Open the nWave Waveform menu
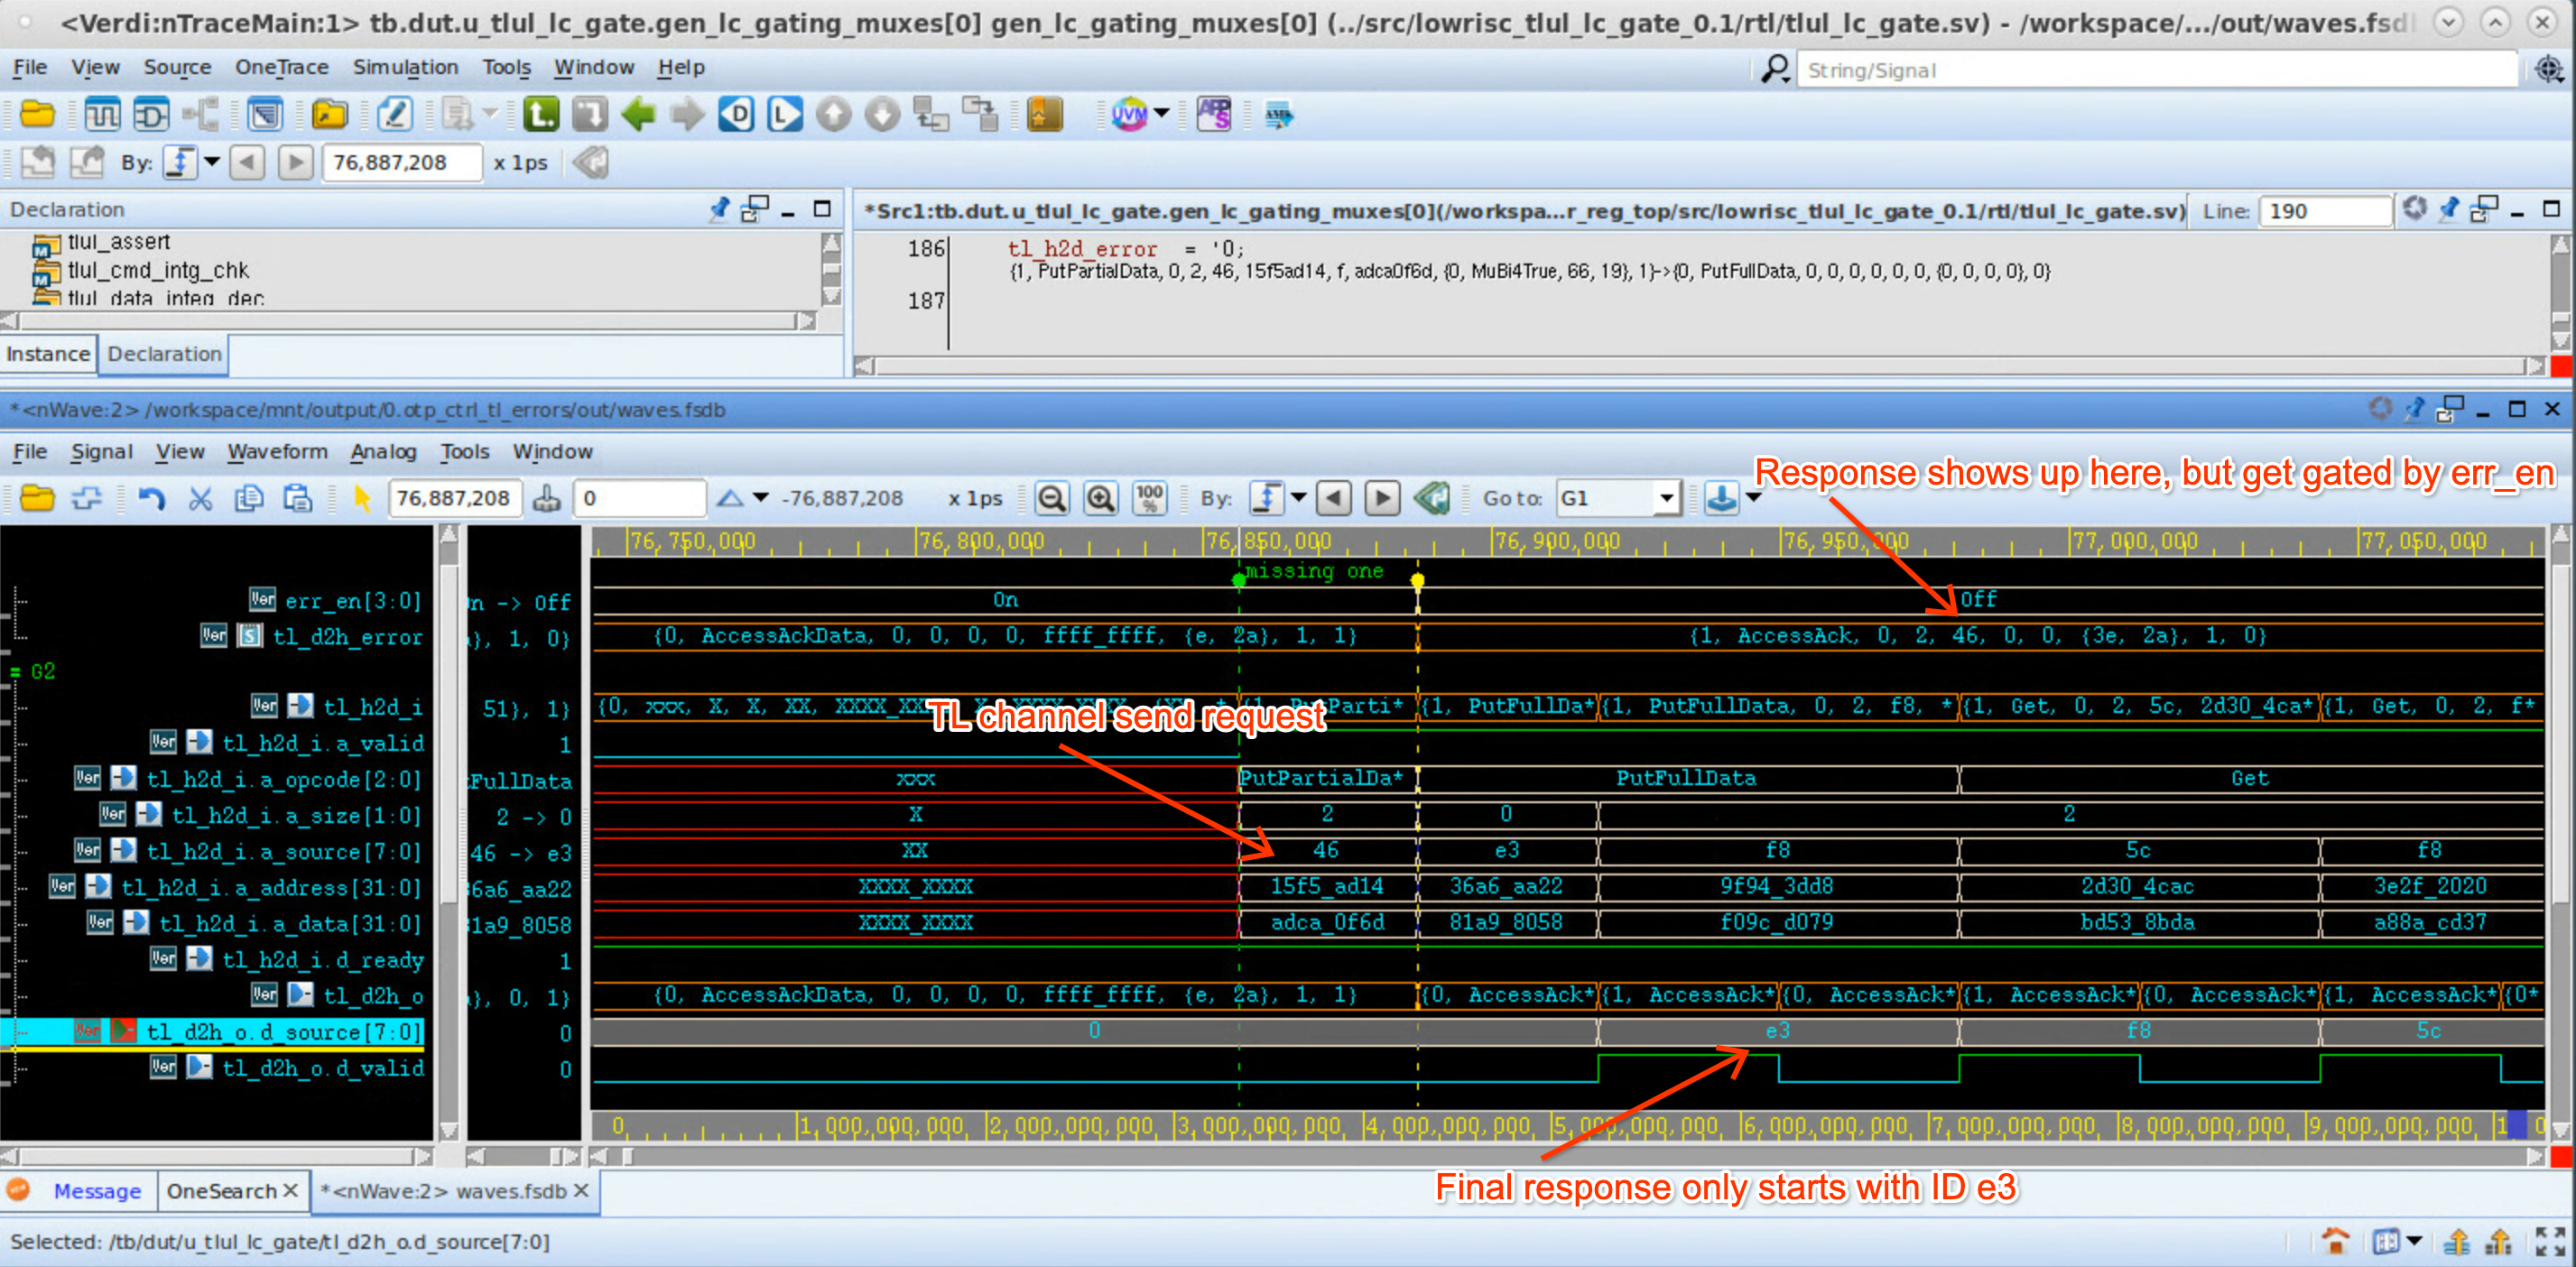Image resolution: width=2576 pixels, height=1267 pixels. (277, 452)
